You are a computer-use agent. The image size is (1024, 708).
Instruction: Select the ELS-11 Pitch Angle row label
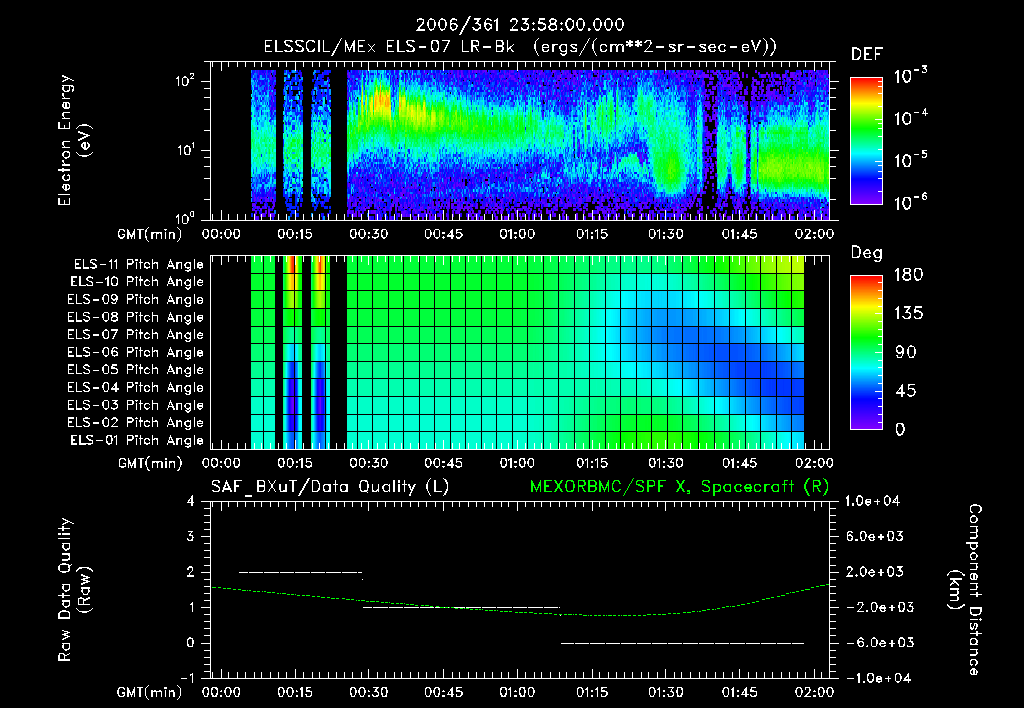(138, 265)
